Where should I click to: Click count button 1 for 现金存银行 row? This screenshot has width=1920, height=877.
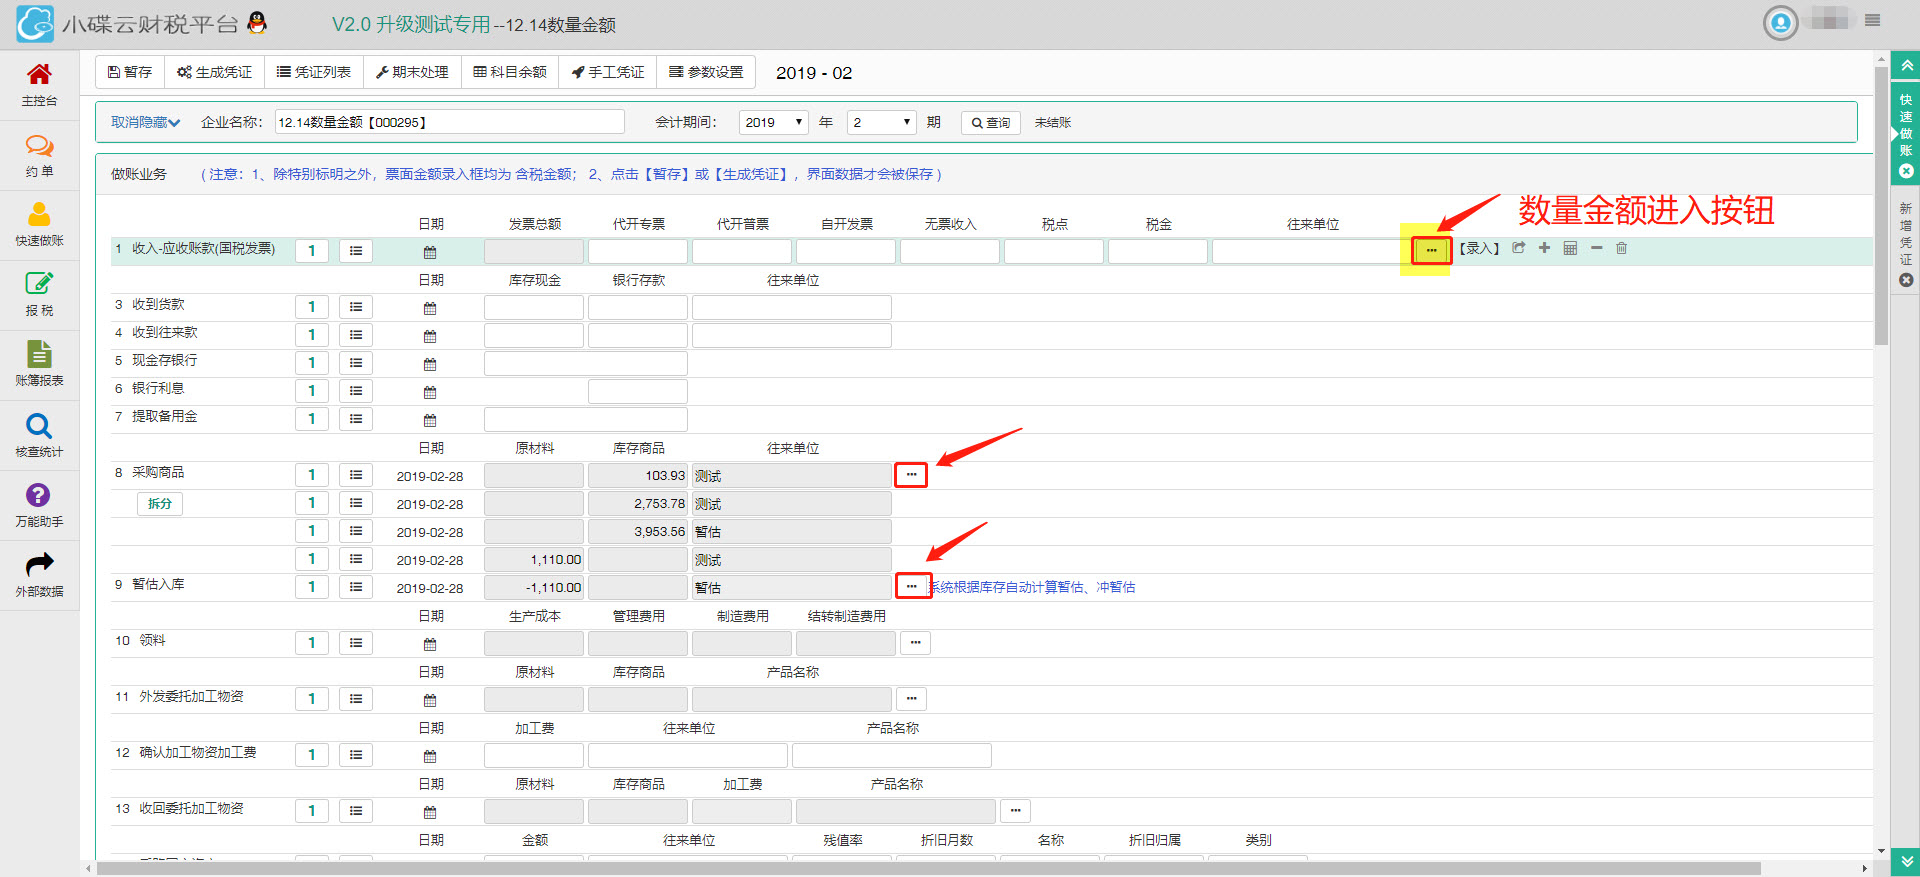[x=312, y=363]
